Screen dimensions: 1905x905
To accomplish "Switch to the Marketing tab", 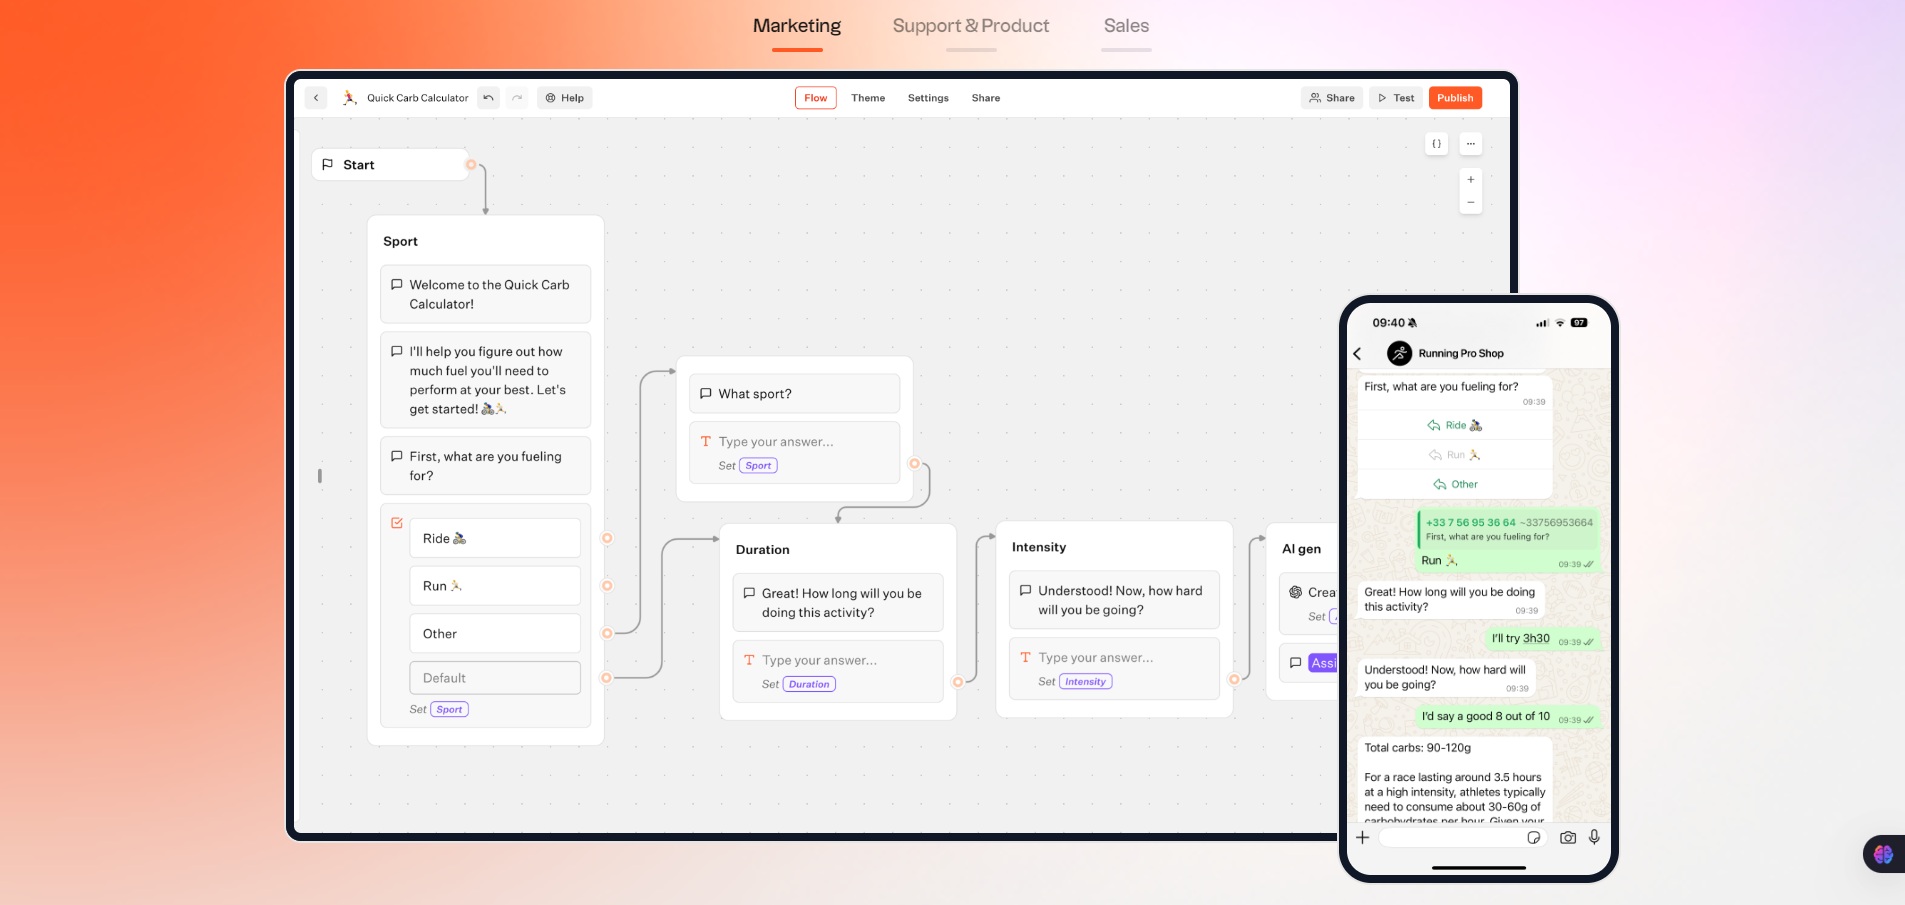I will tap(796, 26).
